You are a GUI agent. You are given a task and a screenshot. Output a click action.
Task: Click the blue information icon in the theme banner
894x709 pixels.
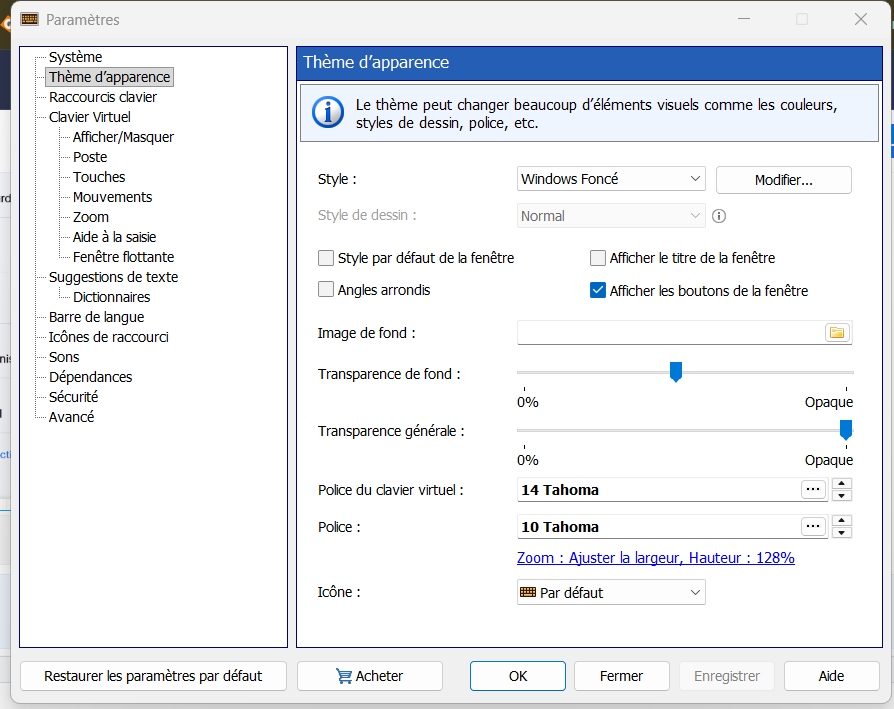pyautogui.click(x=328, y=112)
